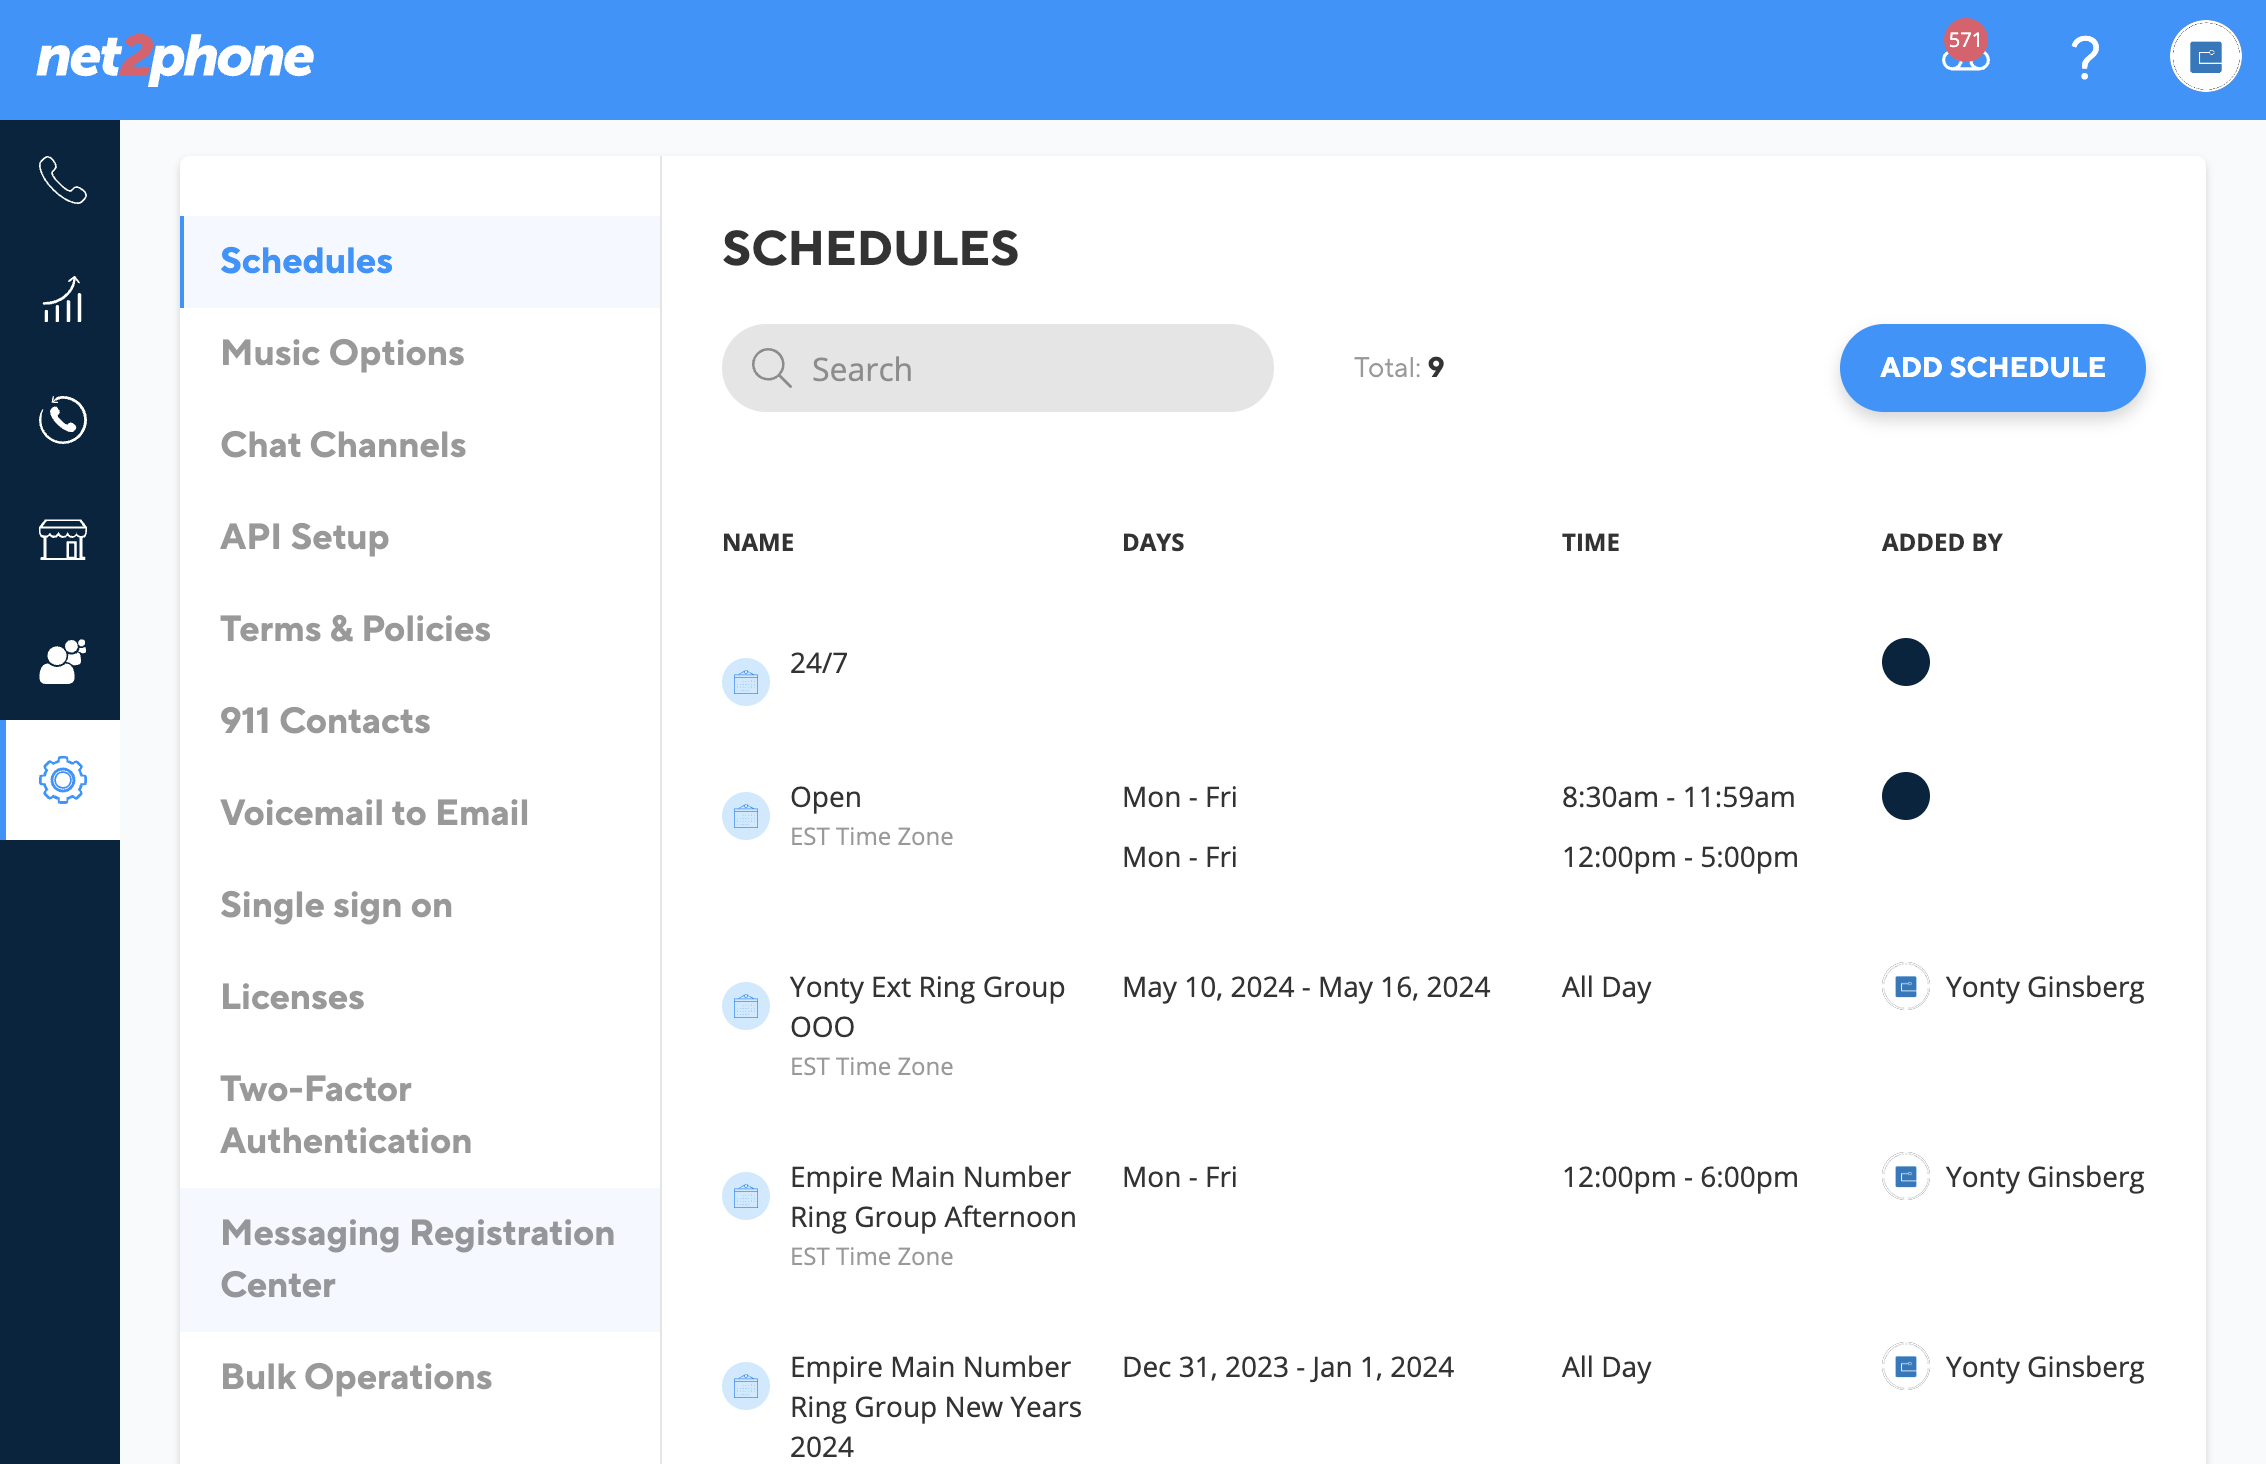Click the ADD SCHEDULE button
Viewport: 2266px width, 1464px height.
point(1992,368)
